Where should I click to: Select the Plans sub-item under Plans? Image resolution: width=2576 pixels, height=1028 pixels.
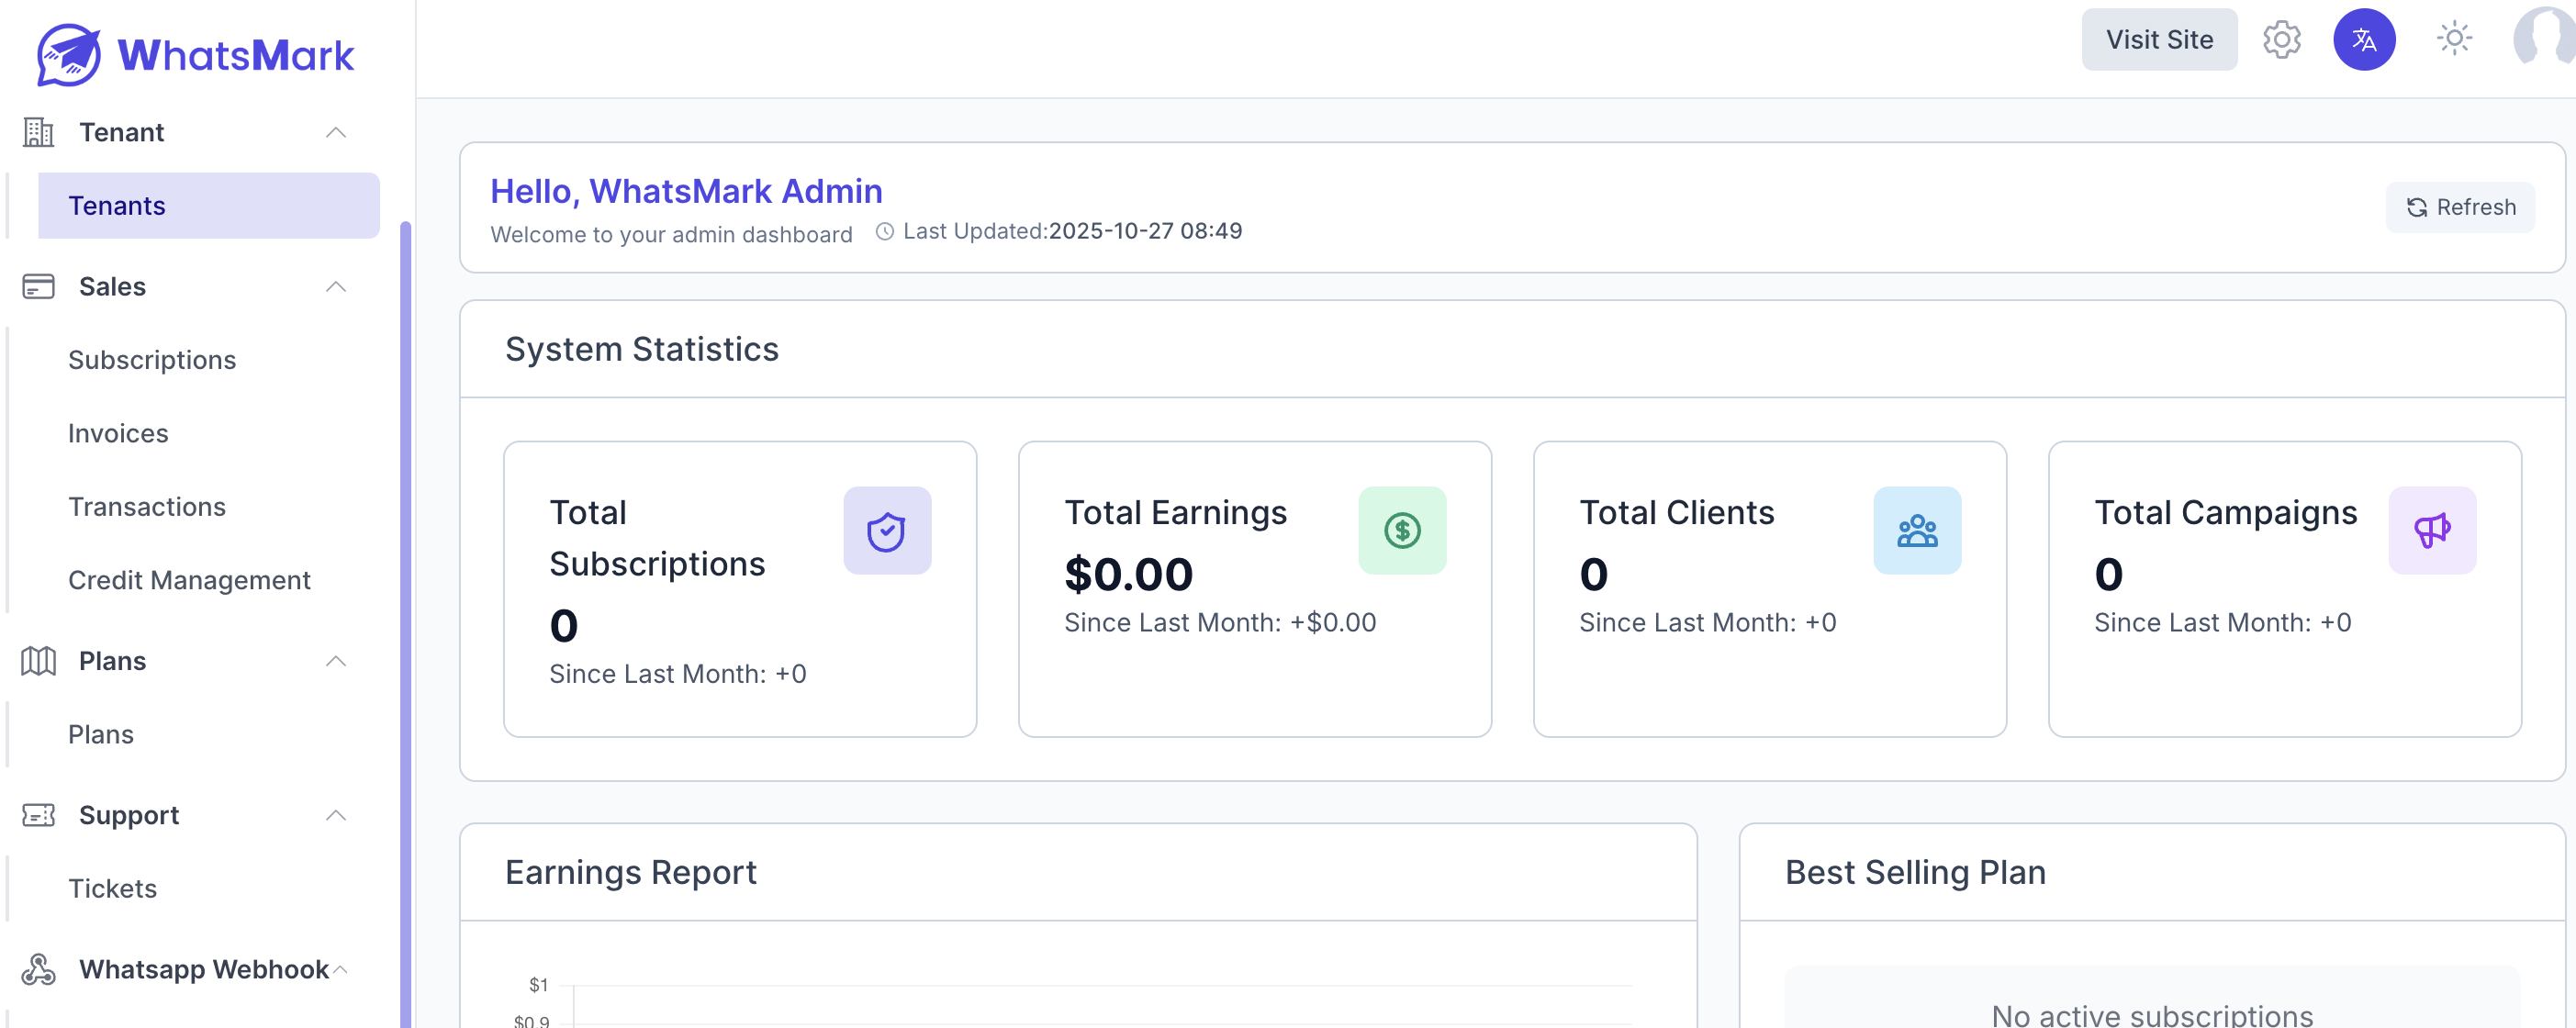101,735
